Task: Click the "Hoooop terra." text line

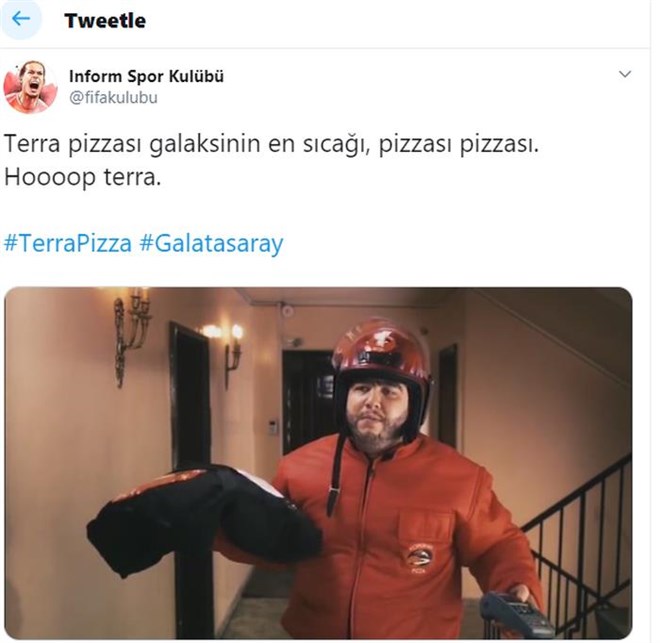Action: tap(83, 177)
